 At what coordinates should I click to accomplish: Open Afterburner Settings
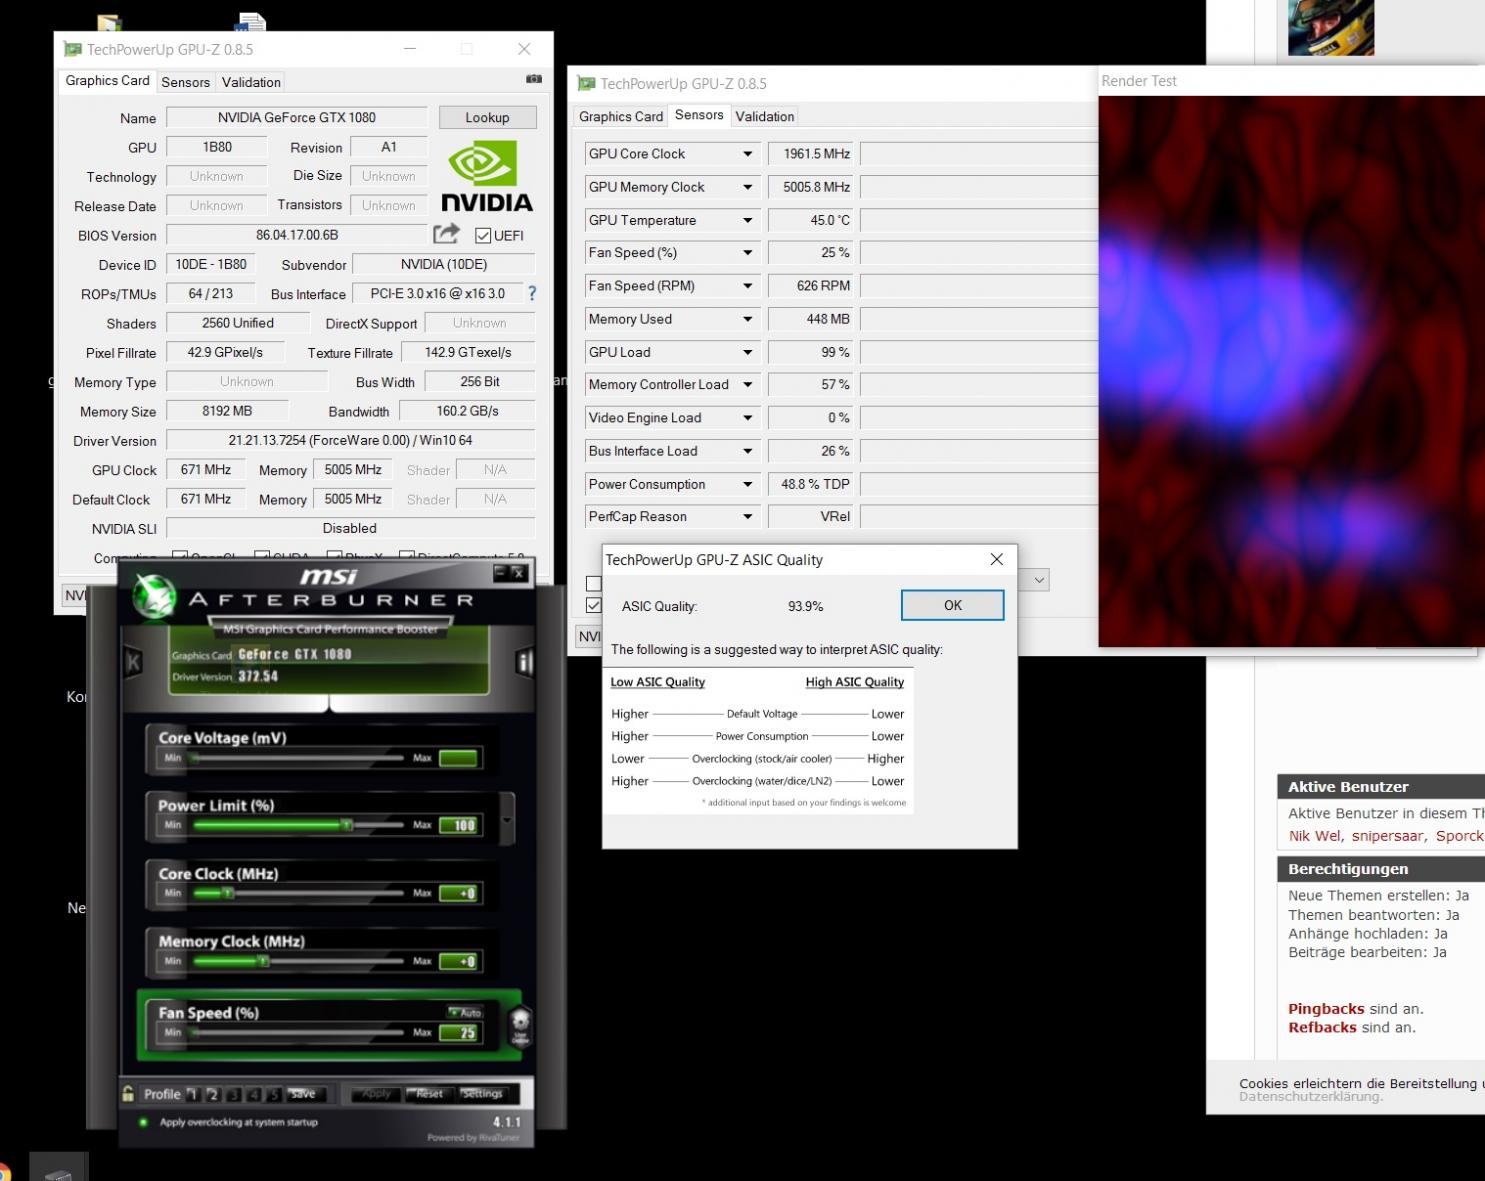click(x=482, y=1094)
